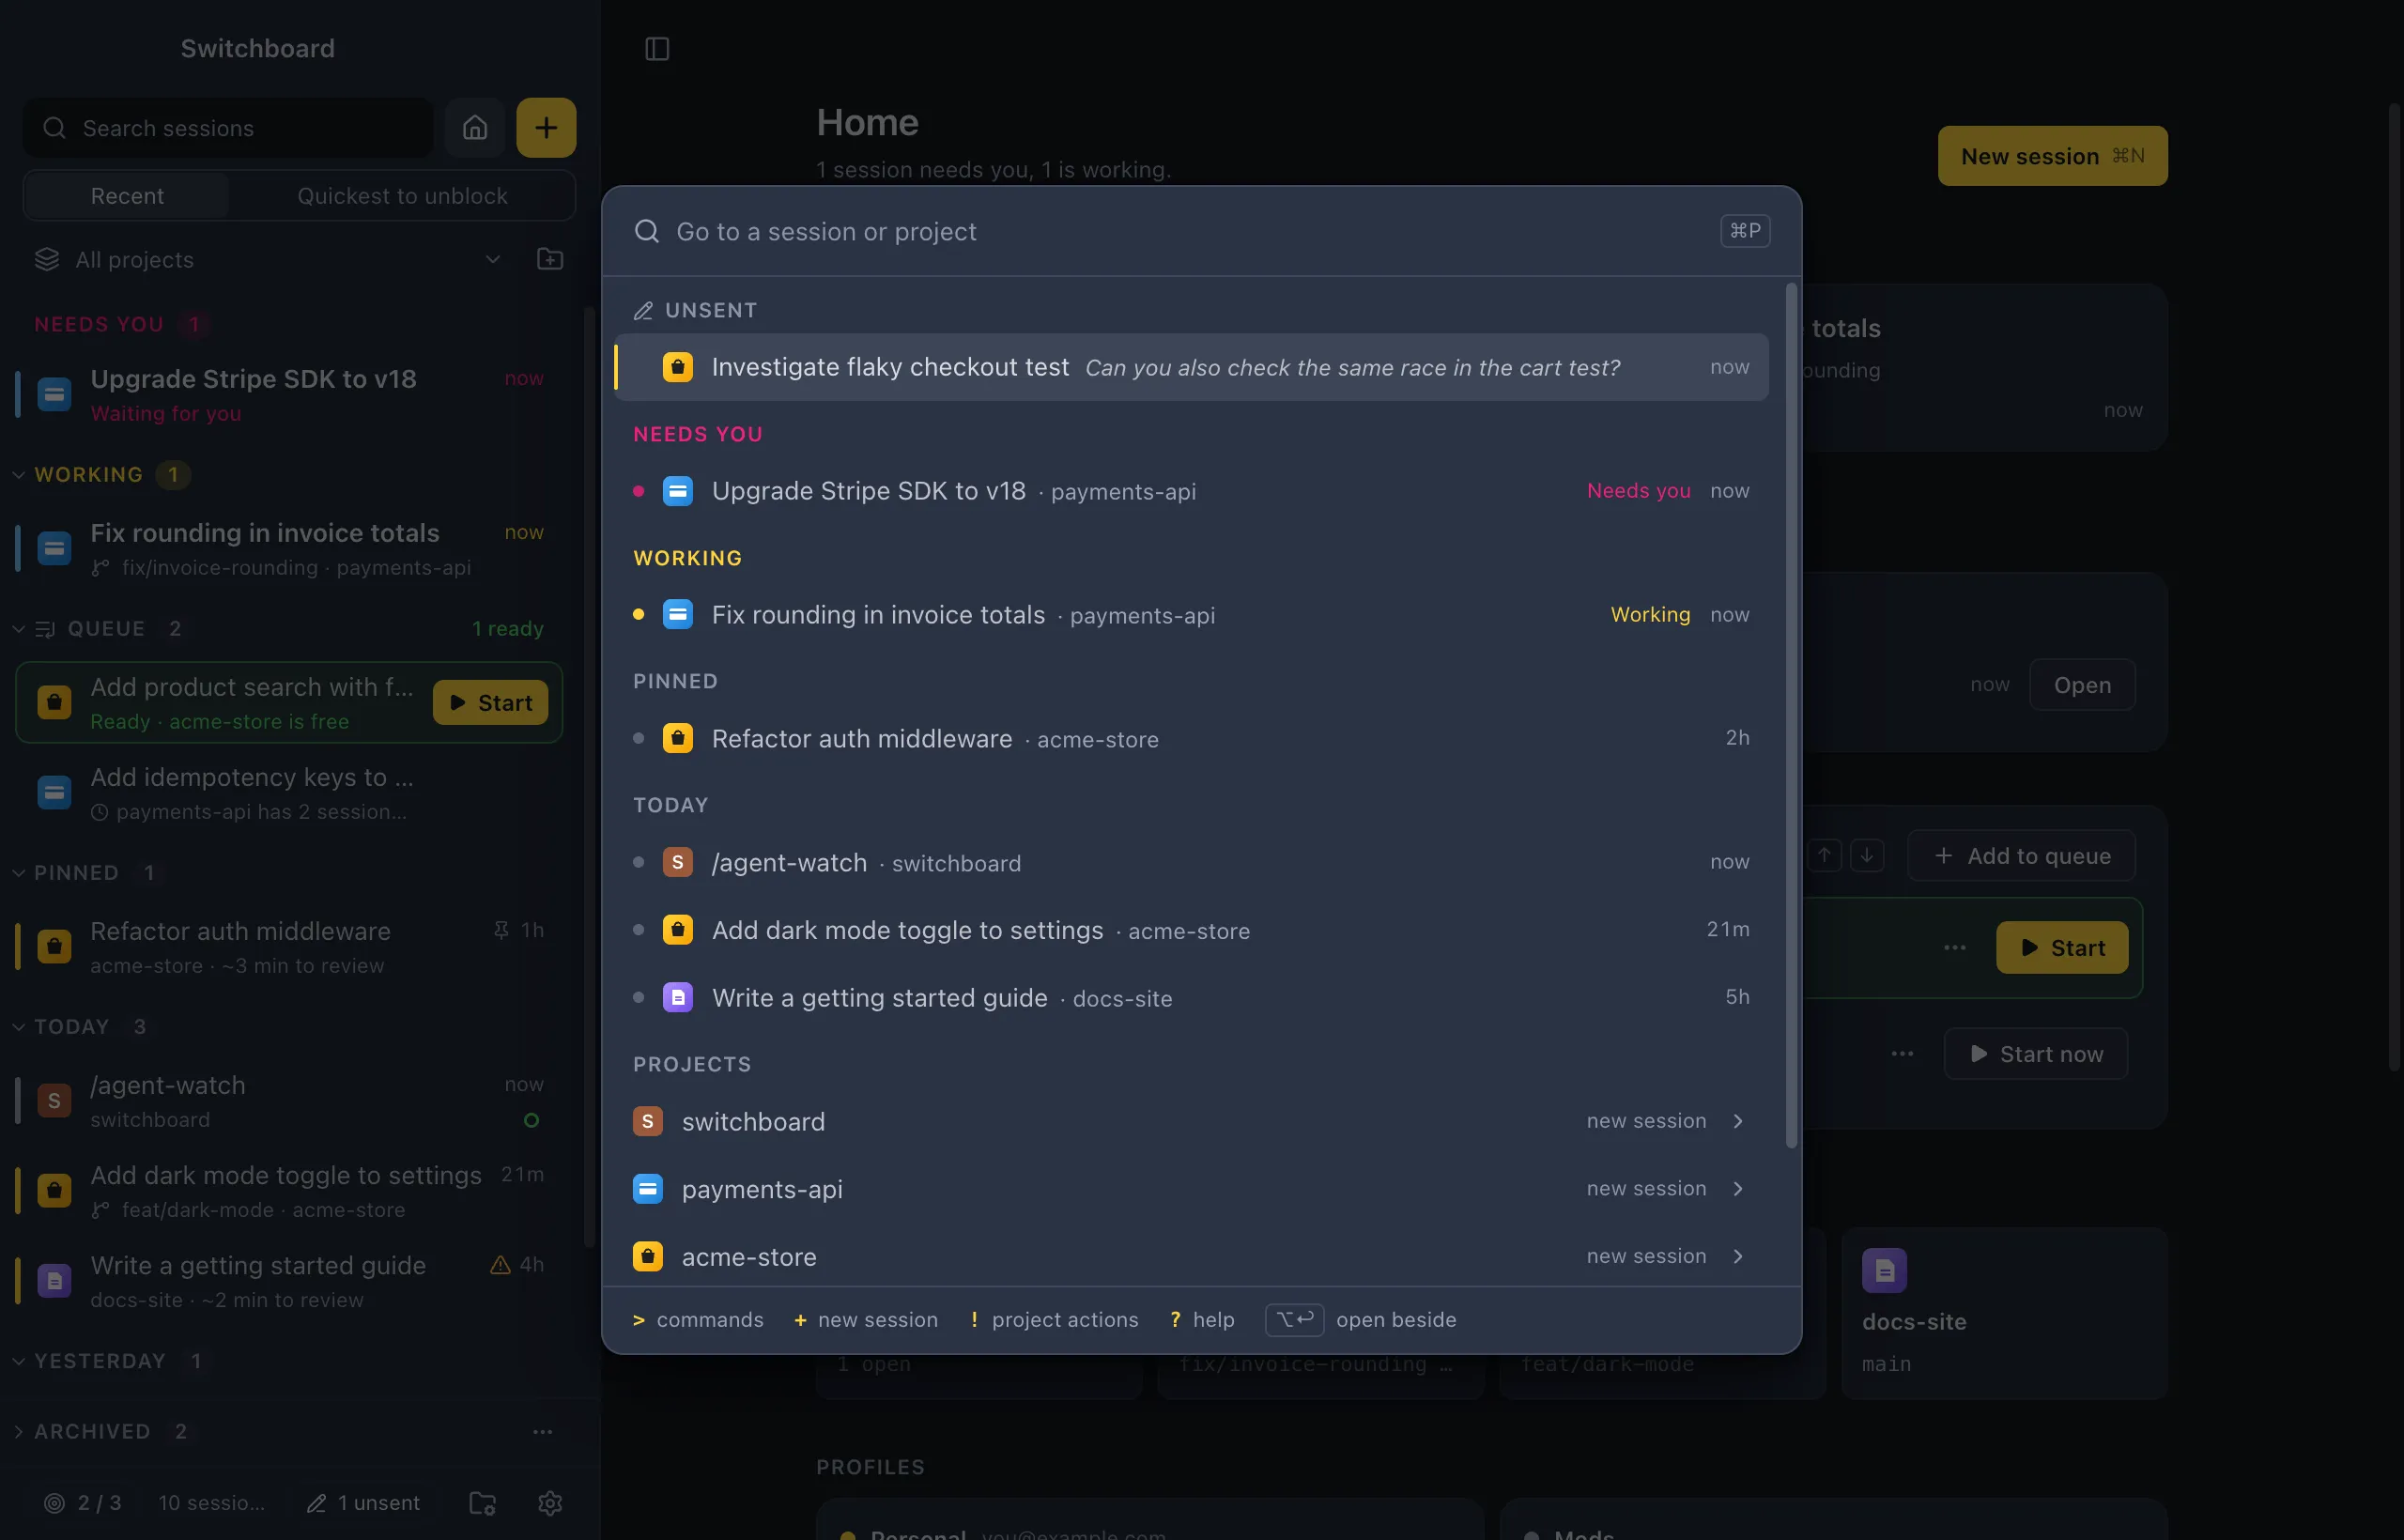Viewport: 2404px width, 1540px height.
Task: Click the Search sessions field
Action: [x=228, y=127]
